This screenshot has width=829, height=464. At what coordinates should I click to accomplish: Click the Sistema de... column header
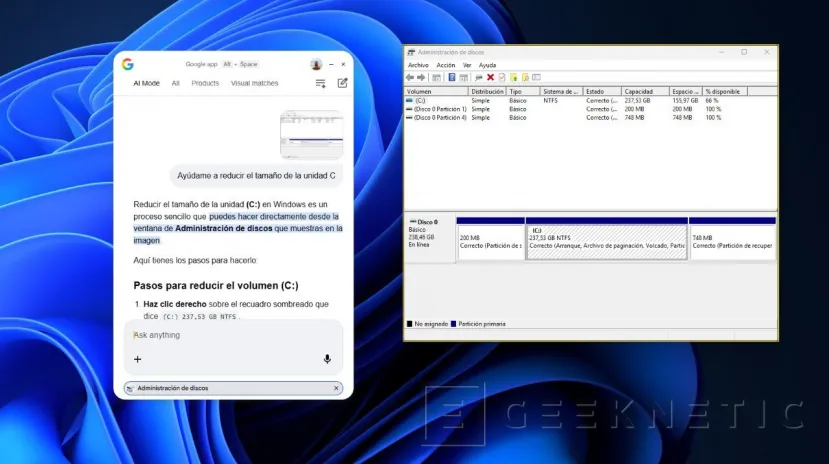coord(561,91)
